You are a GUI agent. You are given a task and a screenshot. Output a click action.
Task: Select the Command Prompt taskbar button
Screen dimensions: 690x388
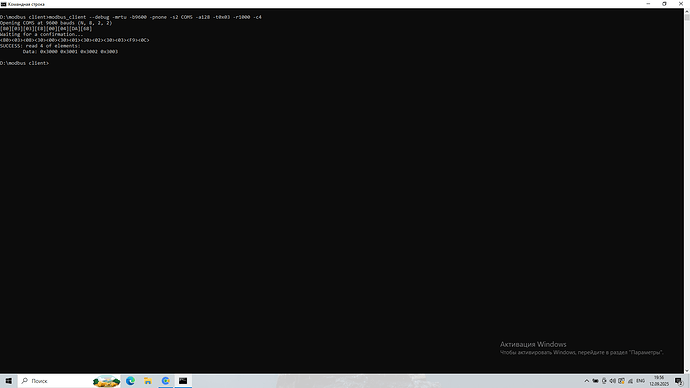pyautogui.click(x=183, y=381)
